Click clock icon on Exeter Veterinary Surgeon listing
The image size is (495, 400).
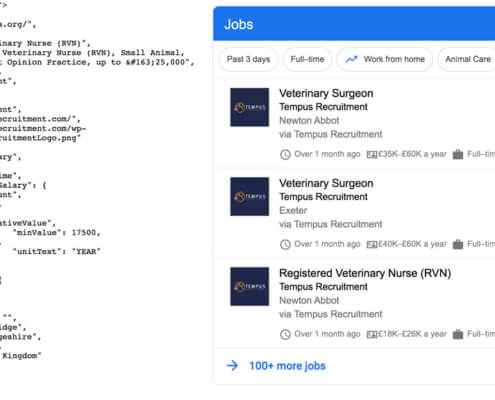coord(285,245)
